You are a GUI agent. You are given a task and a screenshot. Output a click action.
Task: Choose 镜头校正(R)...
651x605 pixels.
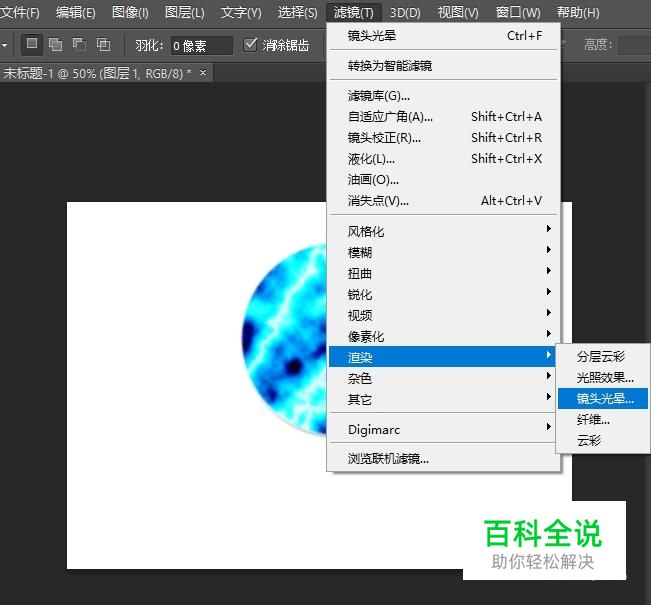click(443, 138)
